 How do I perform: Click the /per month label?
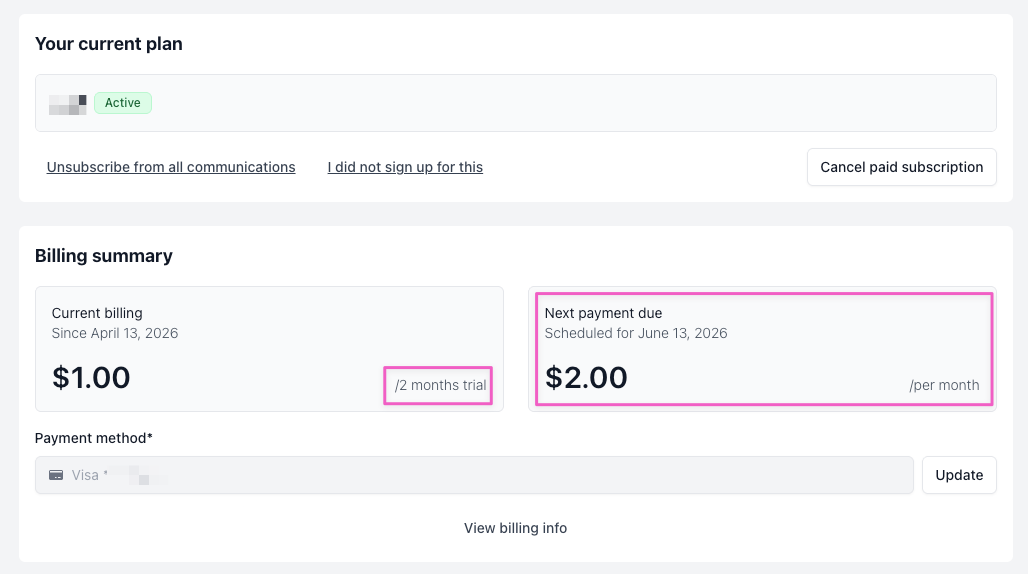tap(944, 385)
